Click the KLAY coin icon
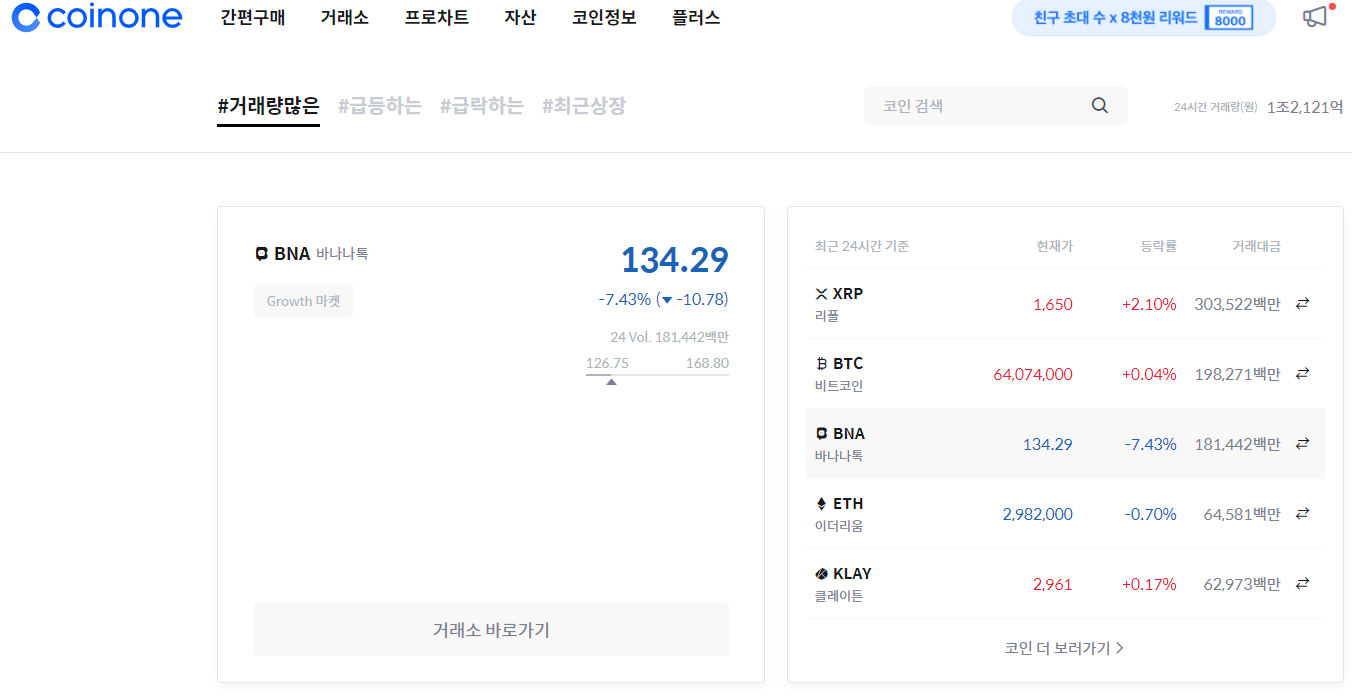1352x699 pixels. (x=822, y=574)
